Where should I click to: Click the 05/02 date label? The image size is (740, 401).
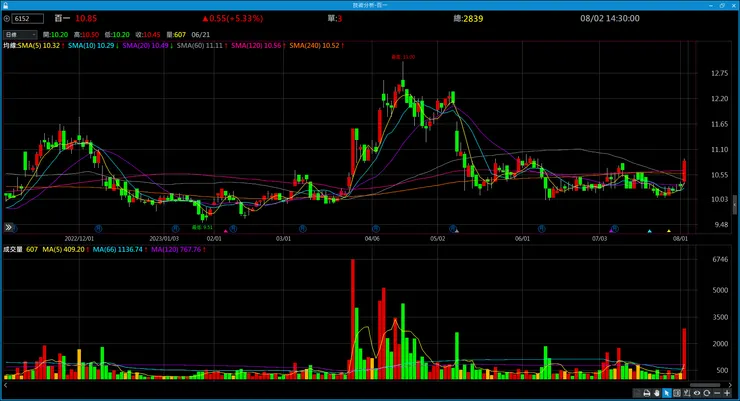point(437,238)
